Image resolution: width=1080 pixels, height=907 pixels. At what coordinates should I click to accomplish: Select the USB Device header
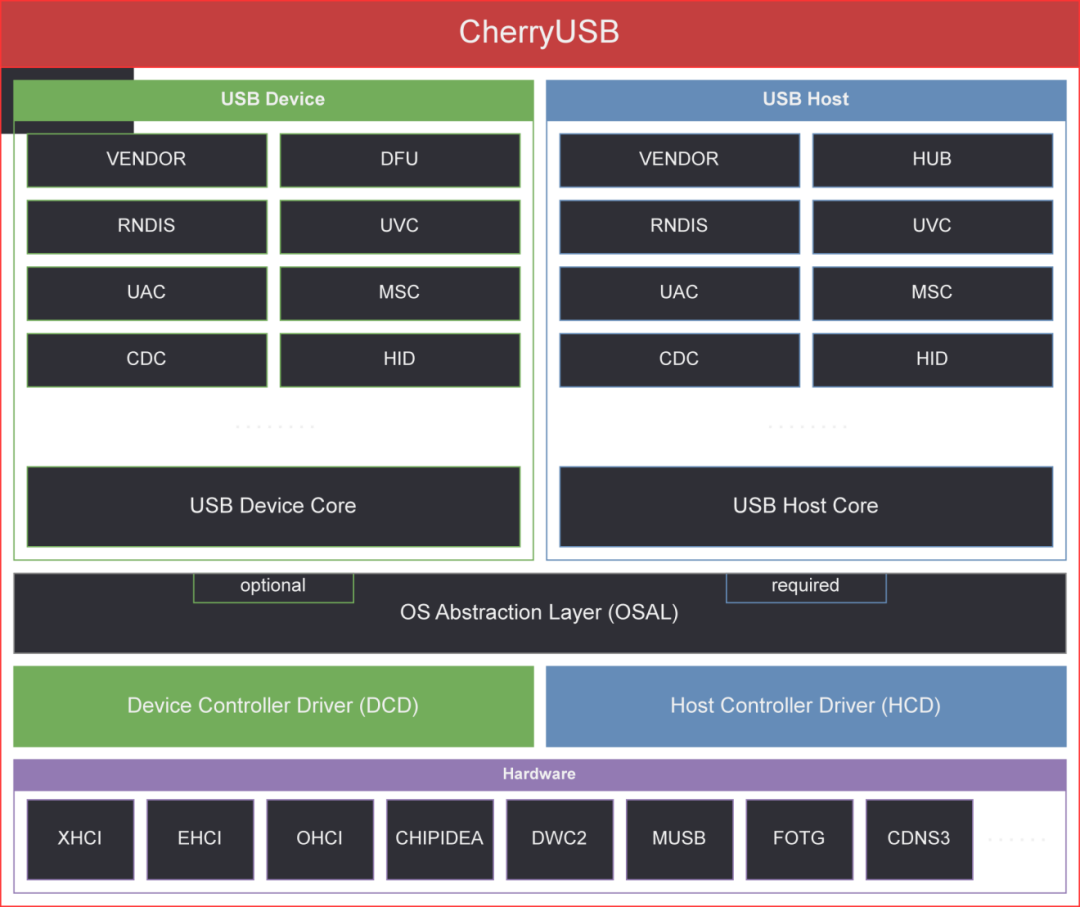click(x=273, y=100)
